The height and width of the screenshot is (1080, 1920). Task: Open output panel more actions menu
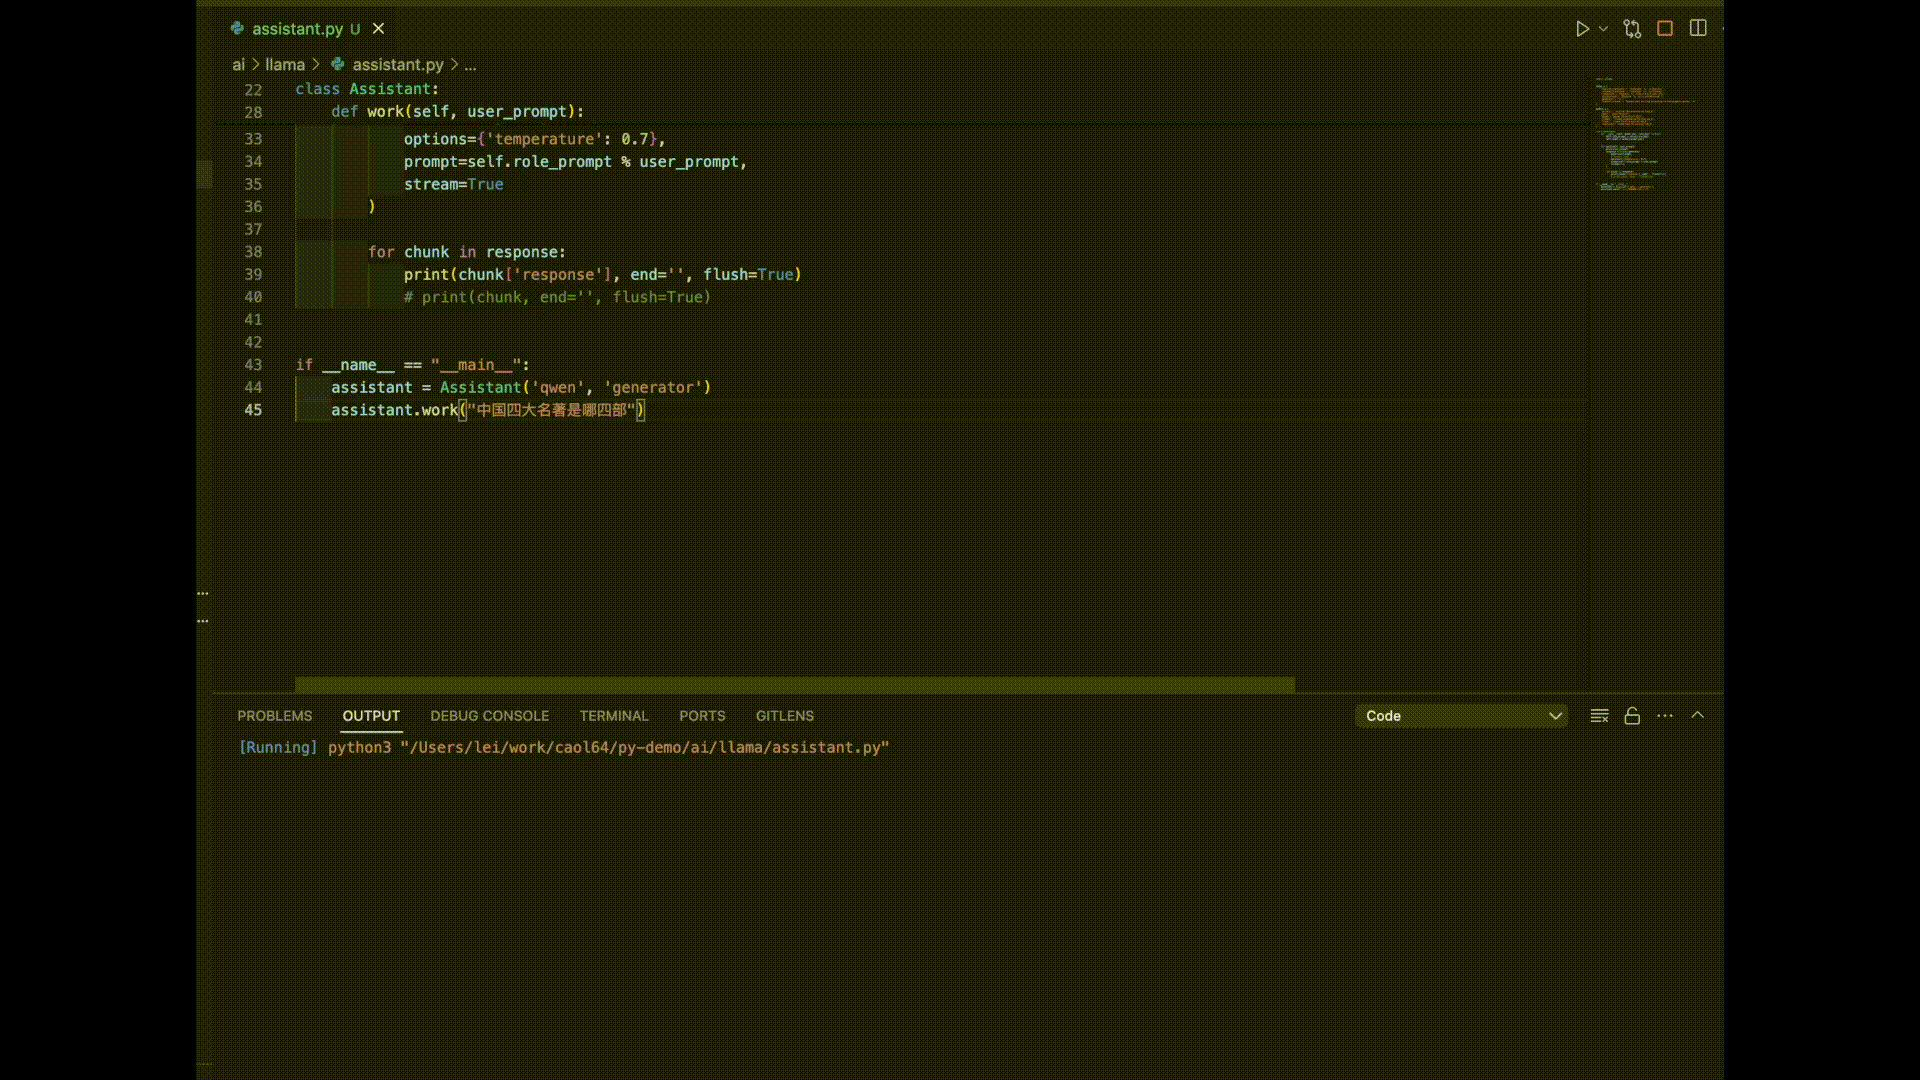click(1665, 716)
